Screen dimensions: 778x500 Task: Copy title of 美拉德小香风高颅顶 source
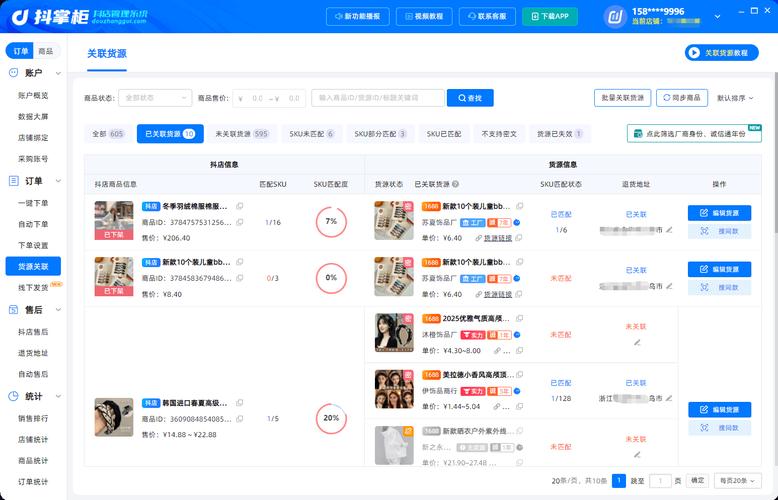(519, 375)
